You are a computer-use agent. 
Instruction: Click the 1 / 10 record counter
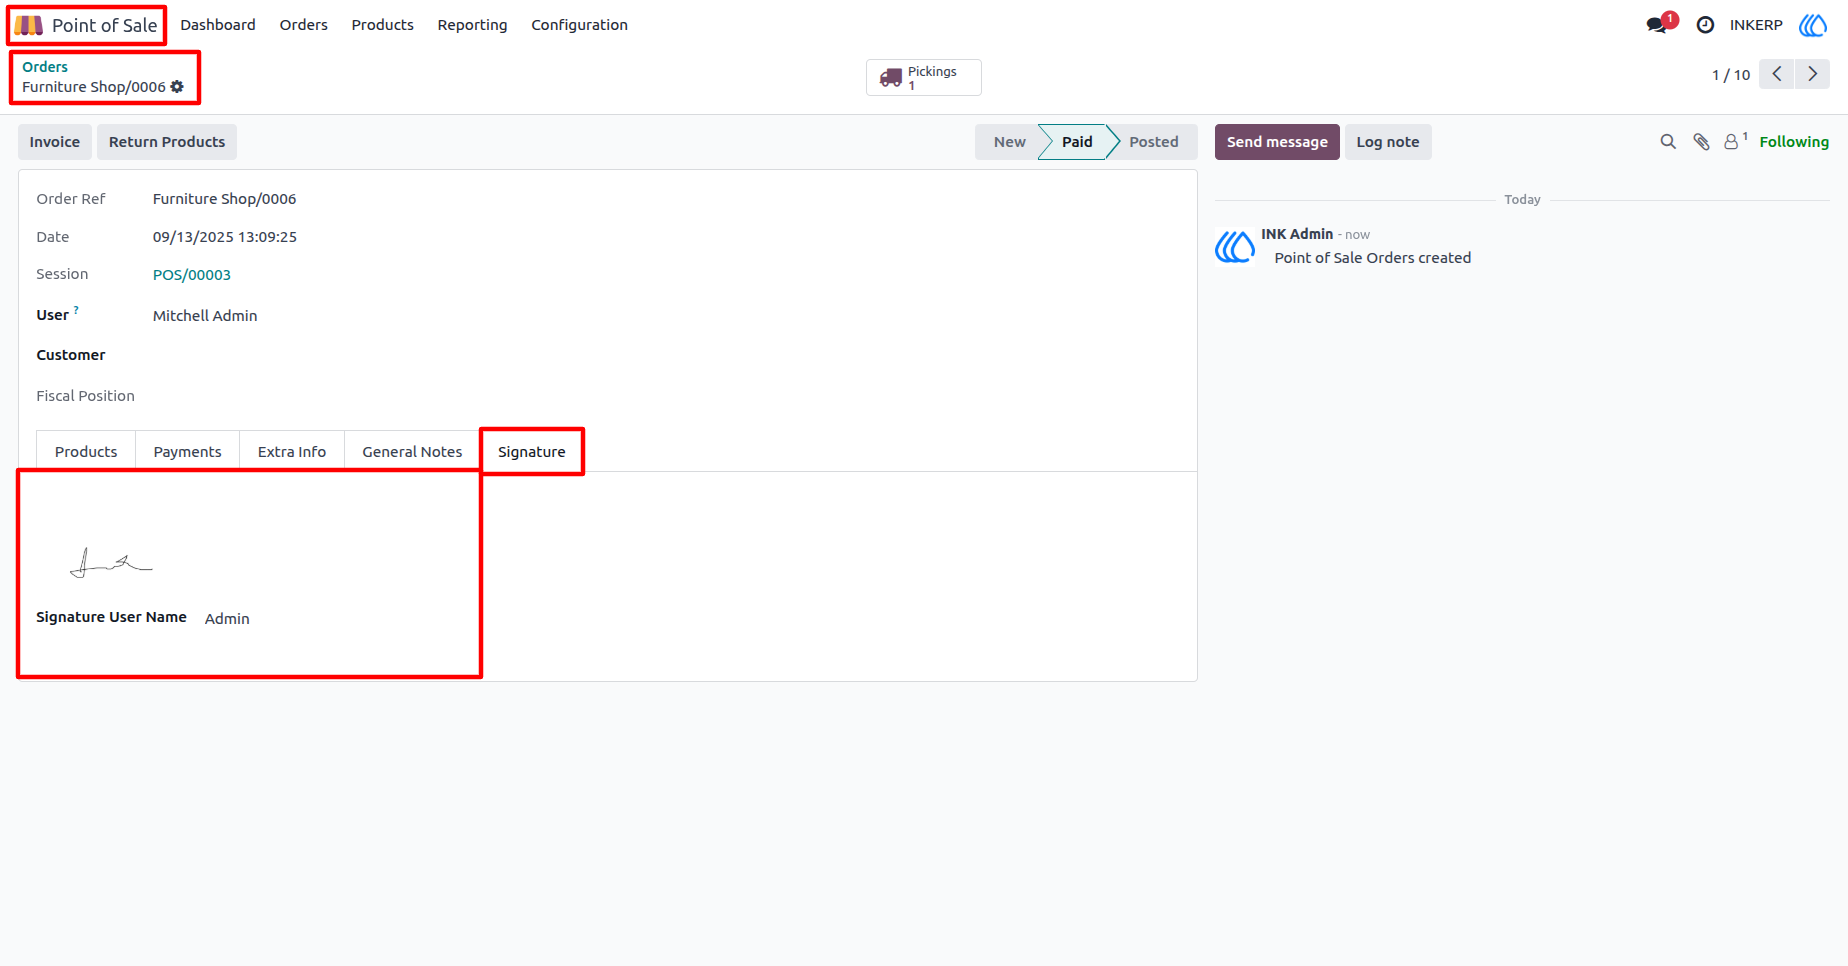(1731, 75)
